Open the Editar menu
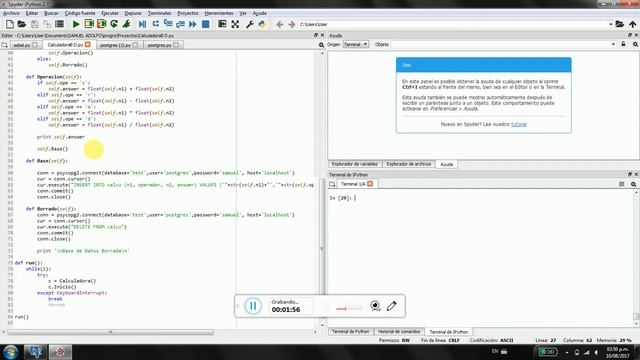This screenshot has width=640, height=360. (x=32, y=13)
